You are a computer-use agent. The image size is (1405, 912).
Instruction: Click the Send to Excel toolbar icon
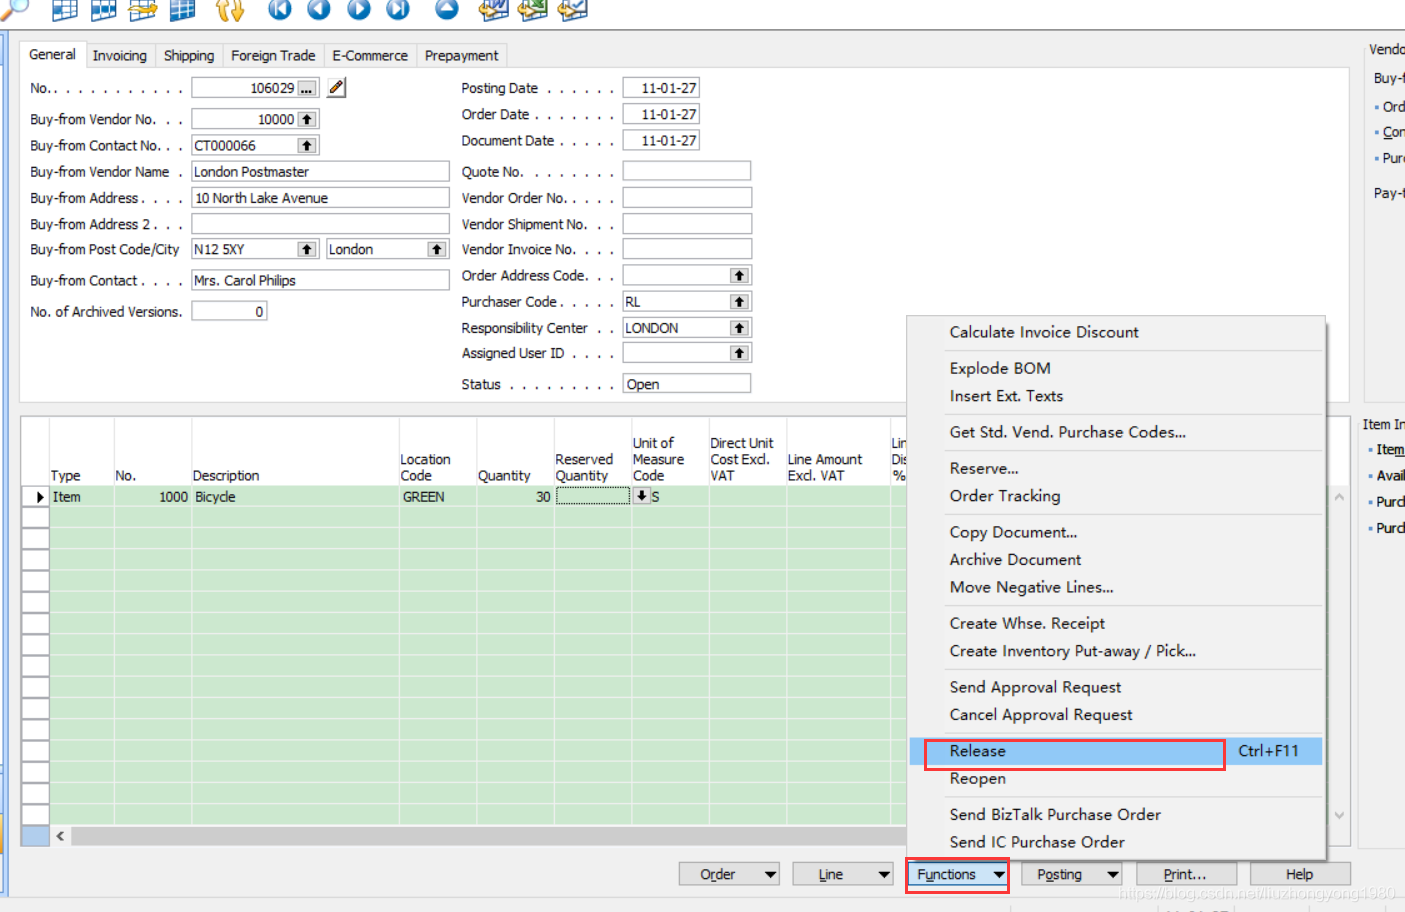pyautogui.click(x=533, y=9)
